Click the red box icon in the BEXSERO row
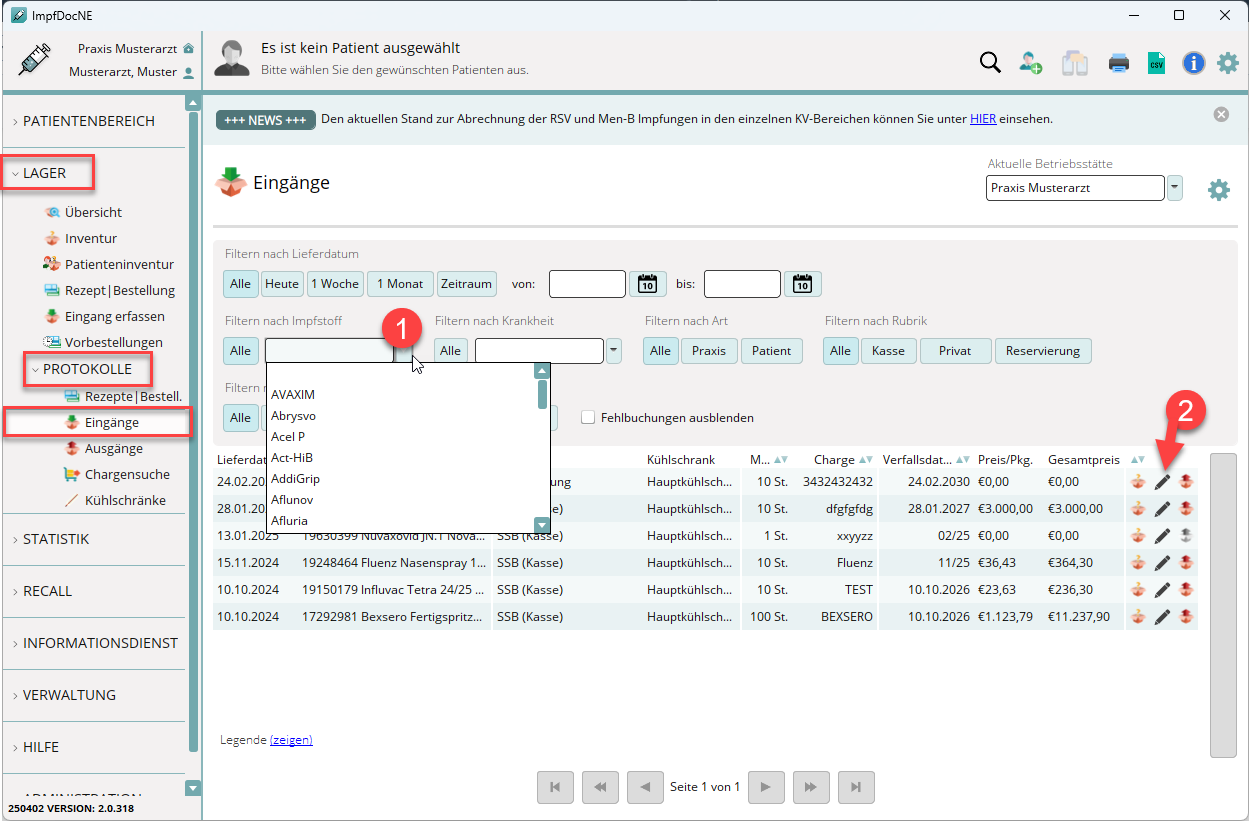Image resolution: width=1249 pixels, height=821 pixels. pos(1186,617)
